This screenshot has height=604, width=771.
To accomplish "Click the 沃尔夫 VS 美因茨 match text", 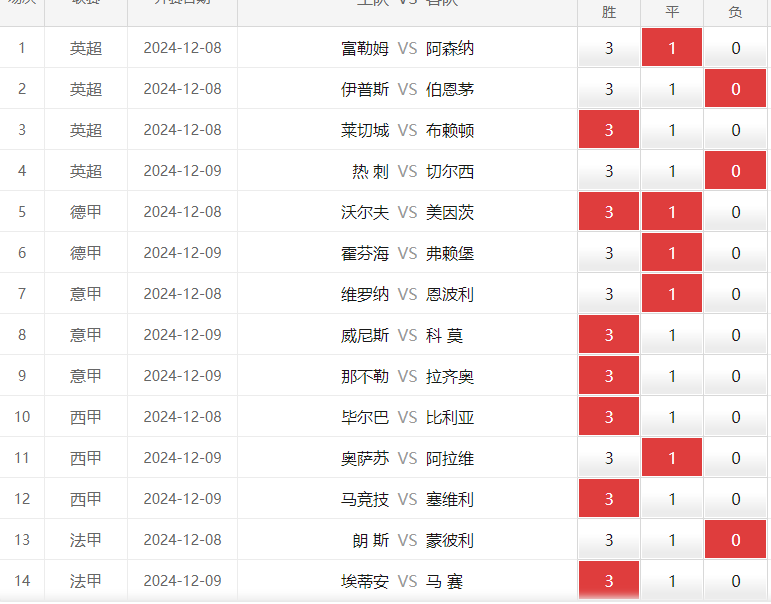I will (x=408, y=212).
